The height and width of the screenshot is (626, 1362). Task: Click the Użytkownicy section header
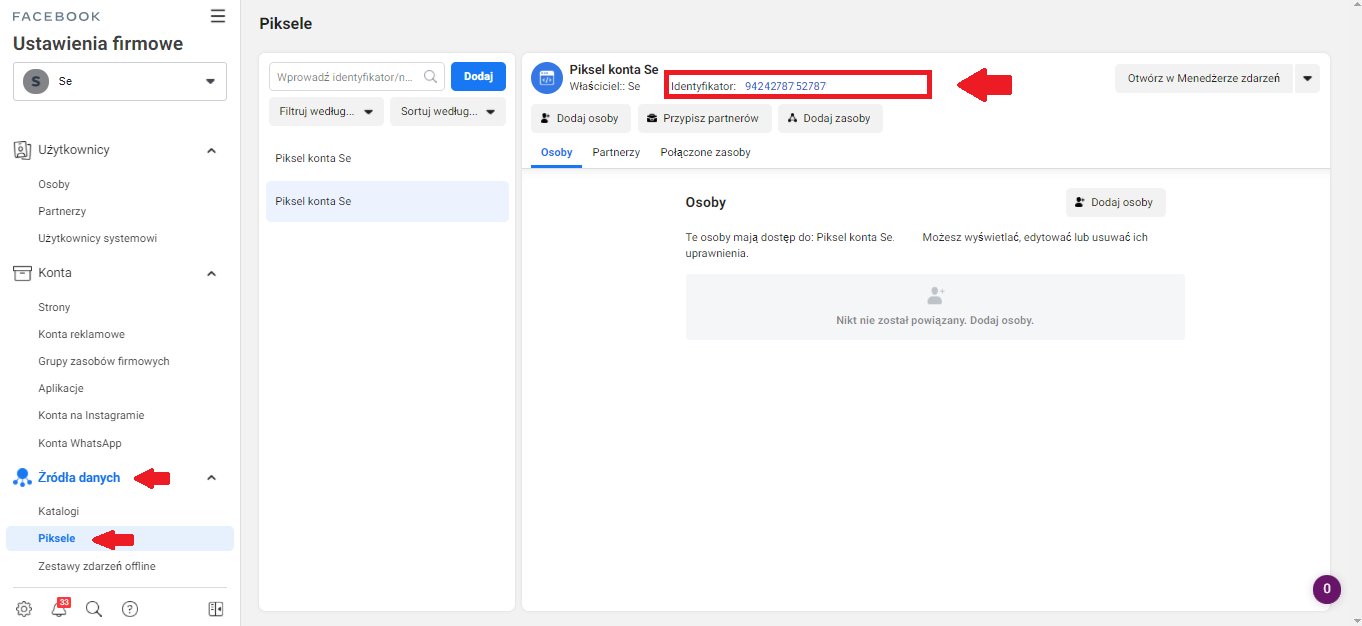point(74,150)
